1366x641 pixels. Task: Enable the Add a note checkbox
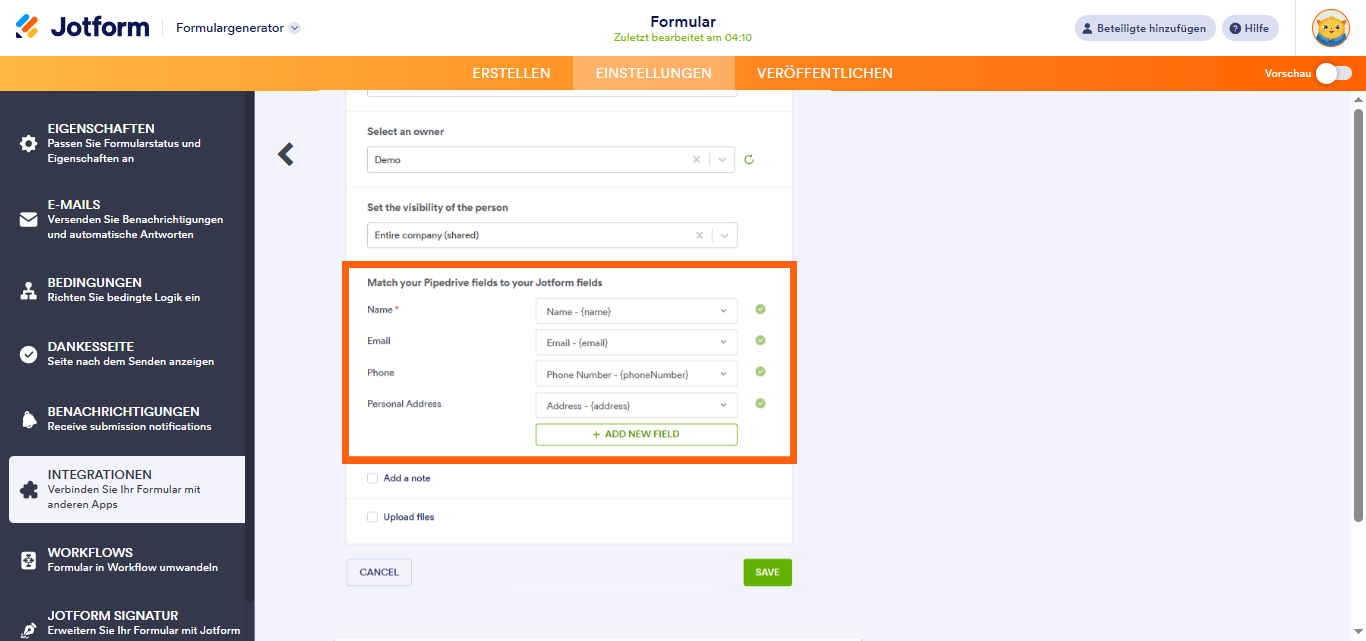click(371, 478)
